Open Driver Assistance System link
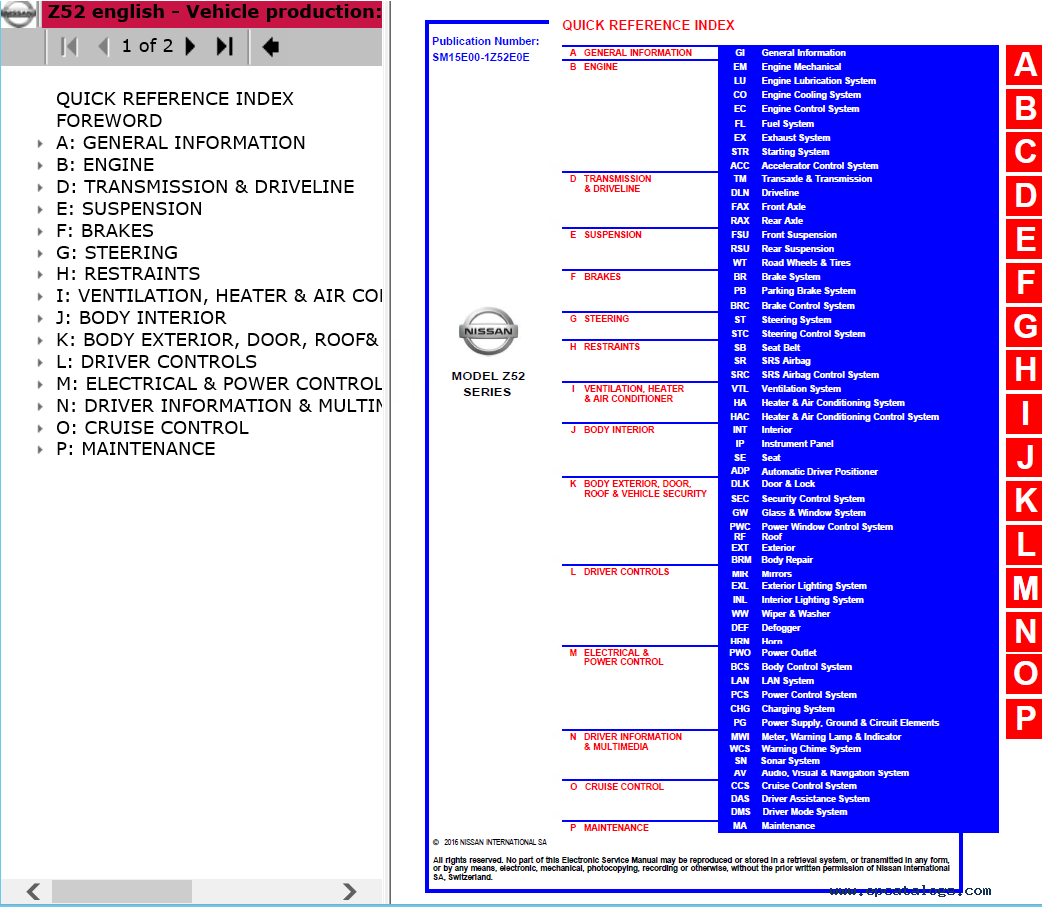Image resolution: width=1042 pixels, height=907 pixels. 815,799
